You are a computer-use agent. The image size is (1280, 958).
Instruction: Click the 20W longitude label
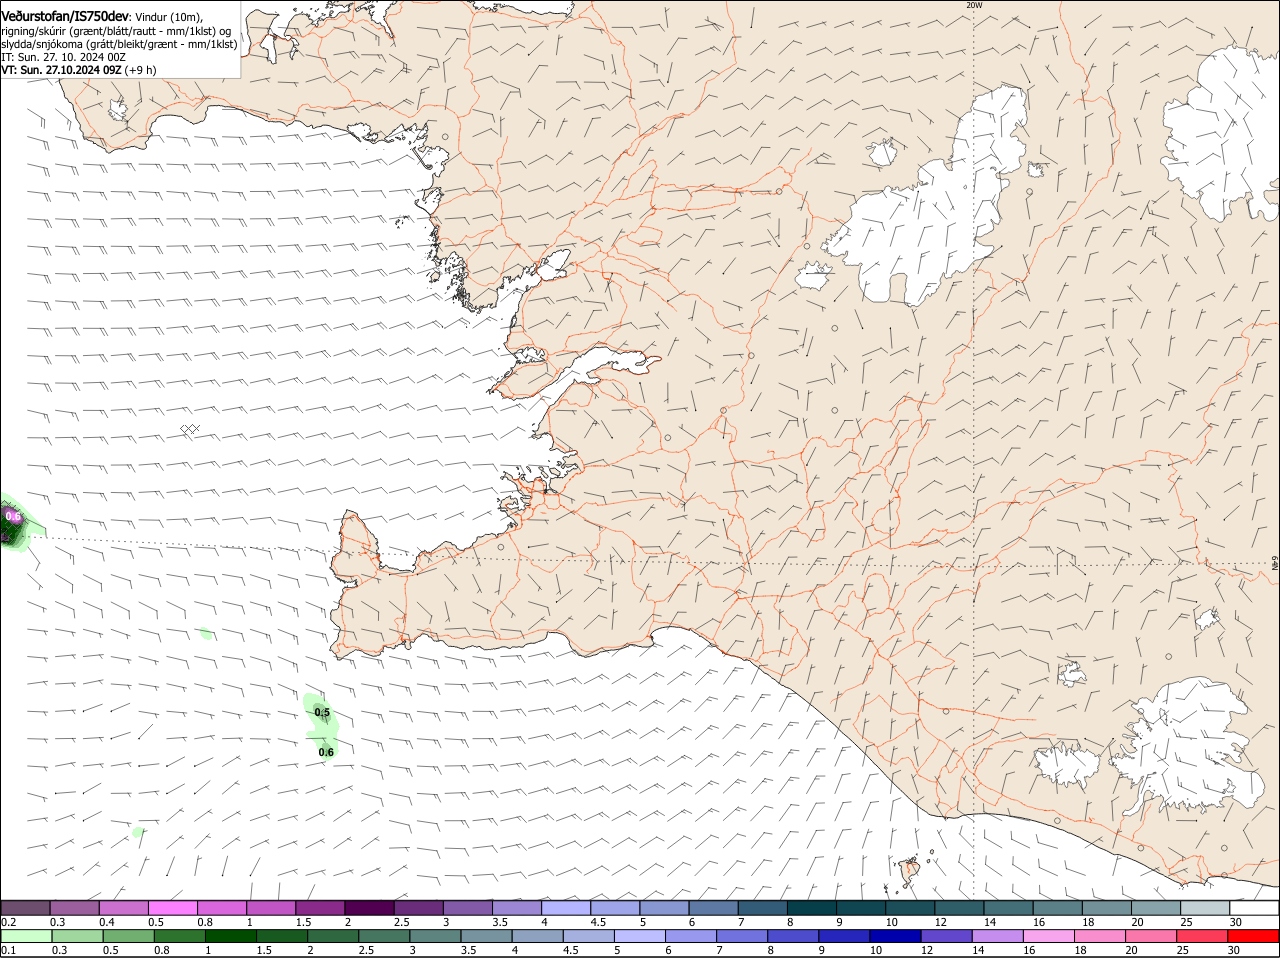pos(974,5)
